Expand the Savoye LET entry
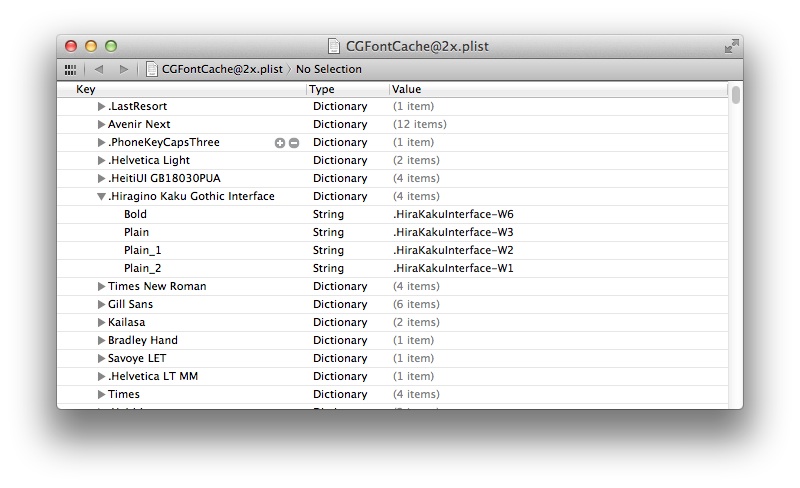This screenshot has width=800, height=488. [x=101, y=358]
